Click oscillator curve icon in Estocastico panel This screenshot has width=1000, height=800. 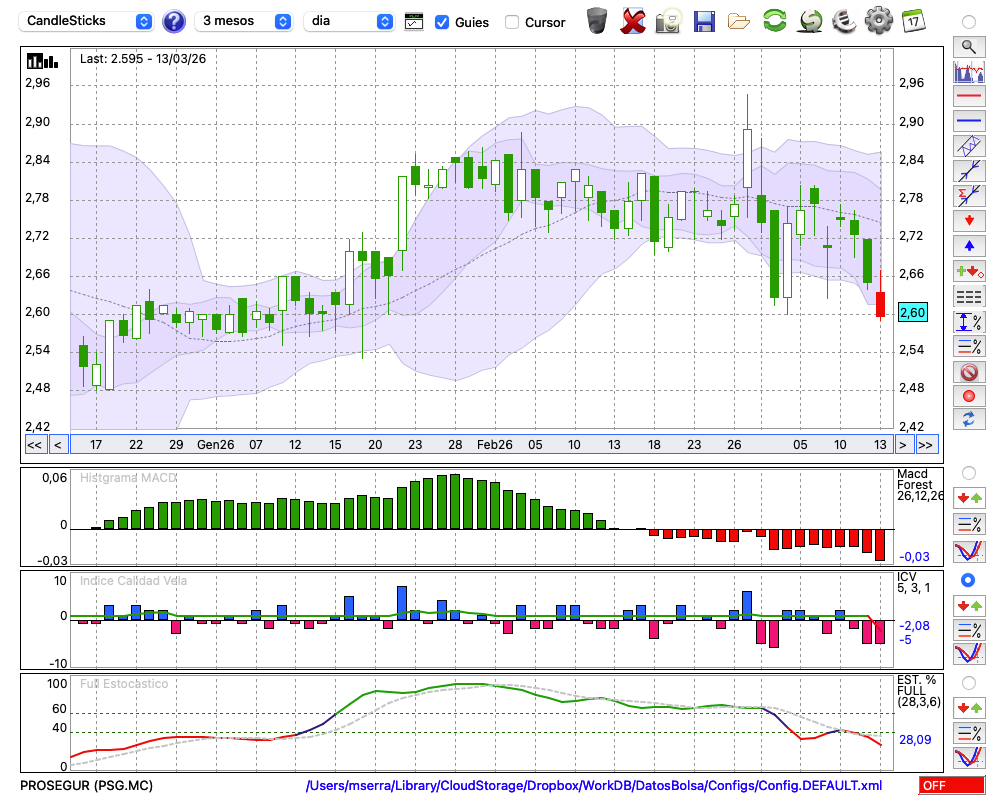pyautogui.click(x=969, y=758)
